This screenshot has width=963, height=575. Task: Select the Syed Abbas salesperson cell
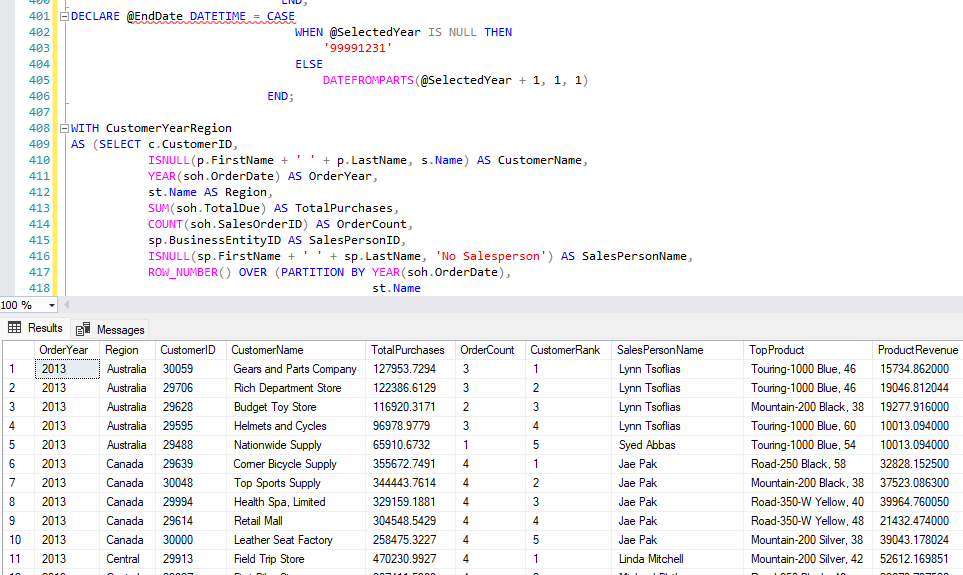tap(646, 445)
